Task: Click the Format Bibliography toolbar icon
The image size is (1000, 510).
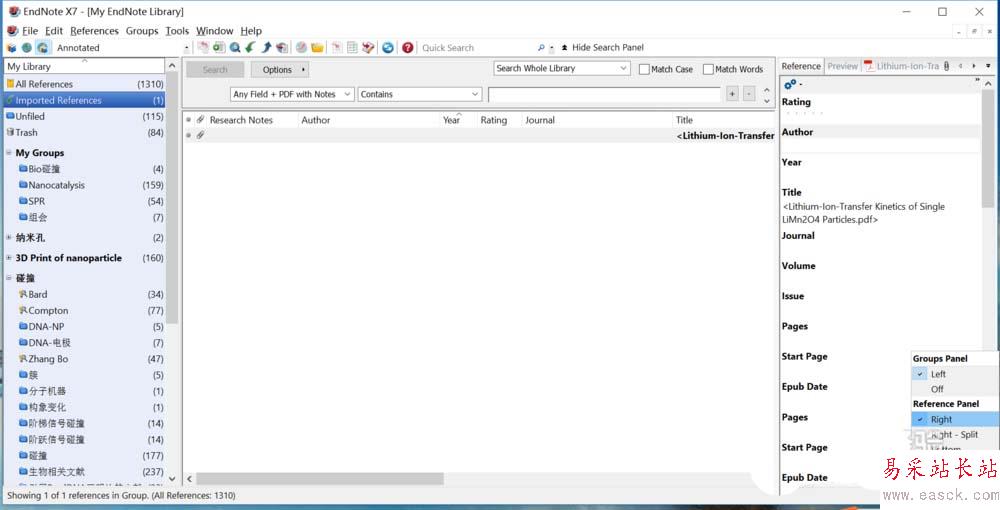Action: point(352,48)
